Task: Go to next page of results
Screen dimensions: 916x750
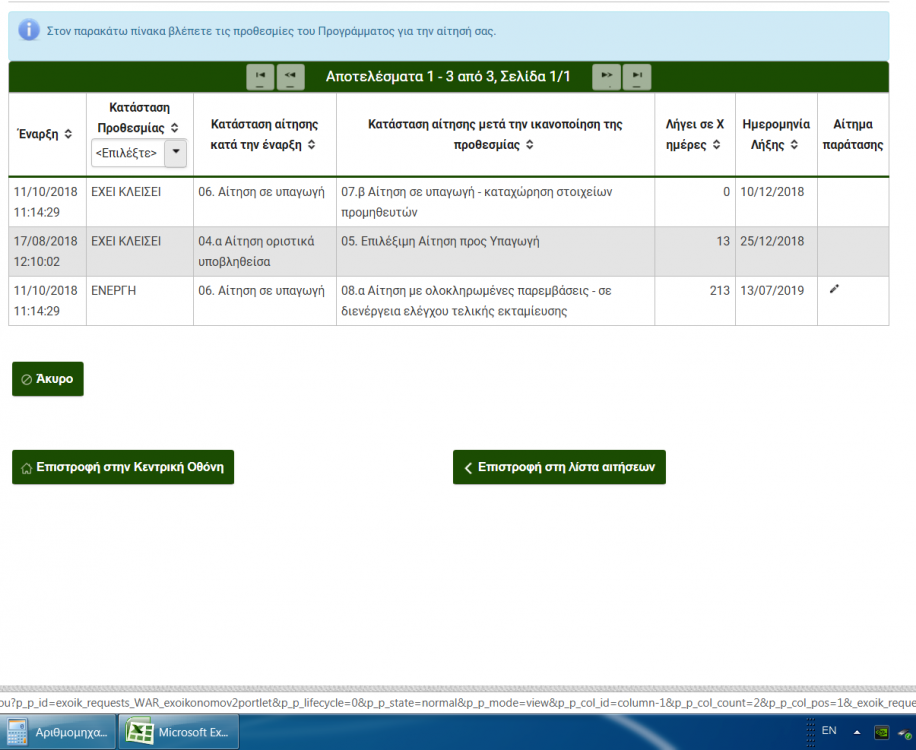Action: (x=606, y=76)
